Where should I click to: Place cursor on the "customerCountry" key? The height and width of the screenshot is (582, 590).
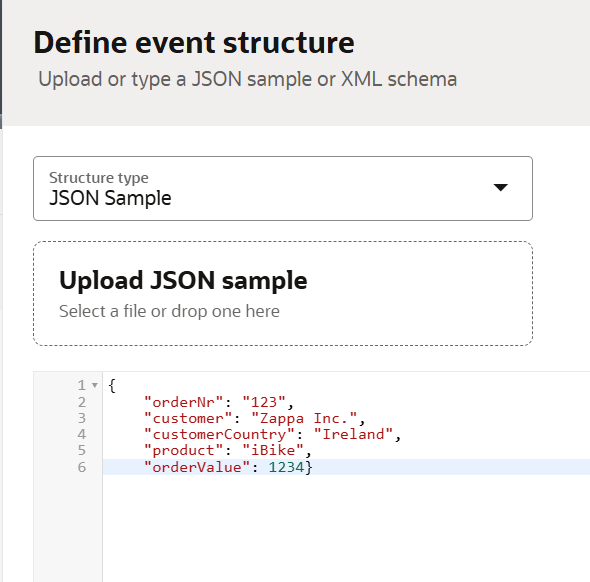click(x=219, y=435)
